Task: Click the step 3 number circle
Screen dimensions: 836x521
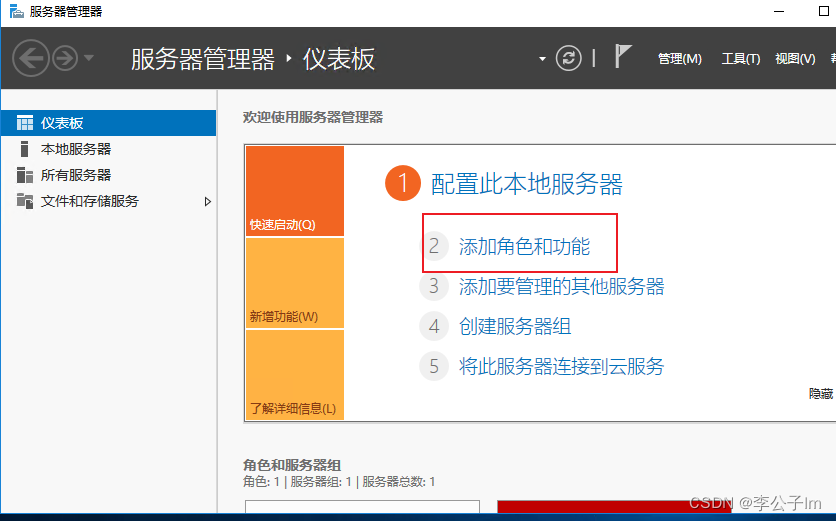Action: tap(434, 286)
